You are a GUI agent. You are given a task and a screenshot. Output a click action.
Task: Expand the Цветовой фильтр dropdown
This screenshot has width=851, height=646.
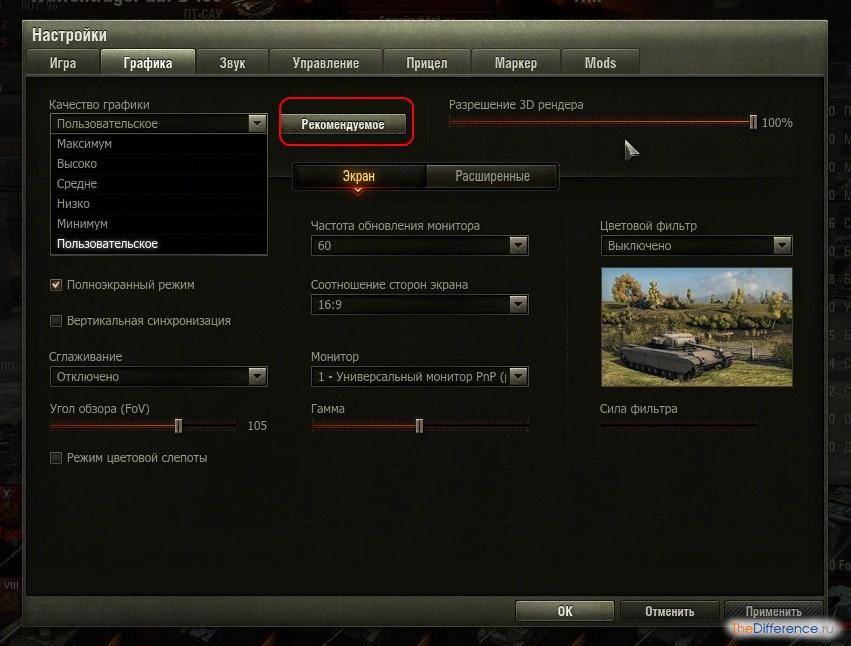782,245
